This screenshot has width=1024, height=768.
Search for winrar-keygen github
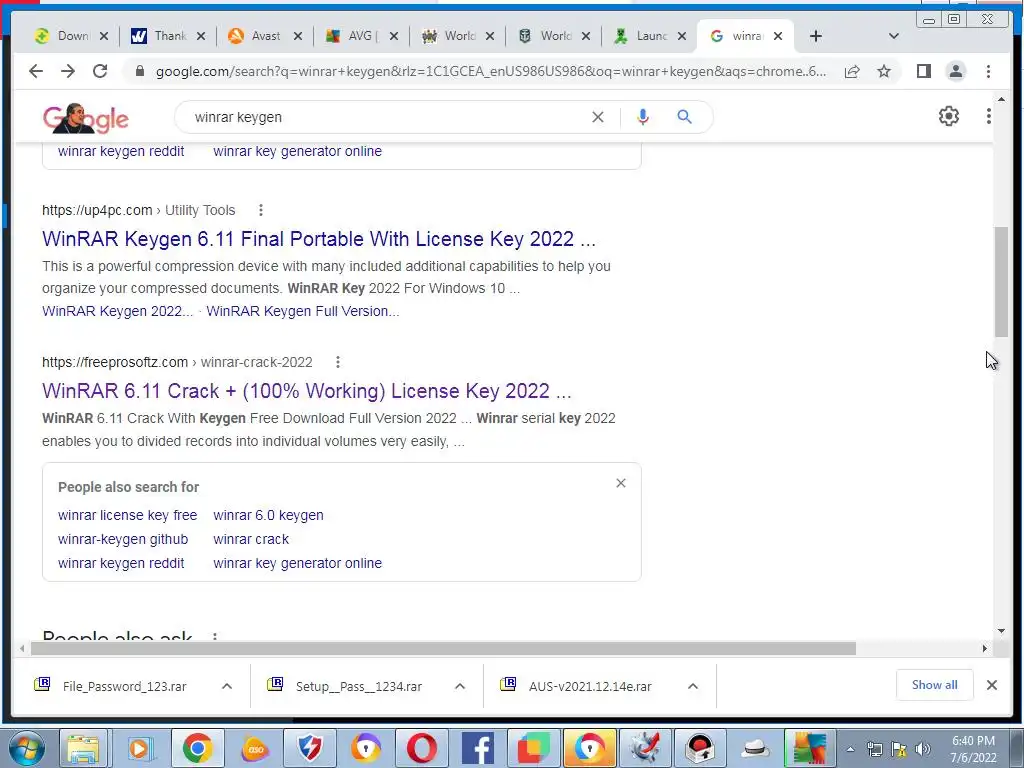coord(123,539)
